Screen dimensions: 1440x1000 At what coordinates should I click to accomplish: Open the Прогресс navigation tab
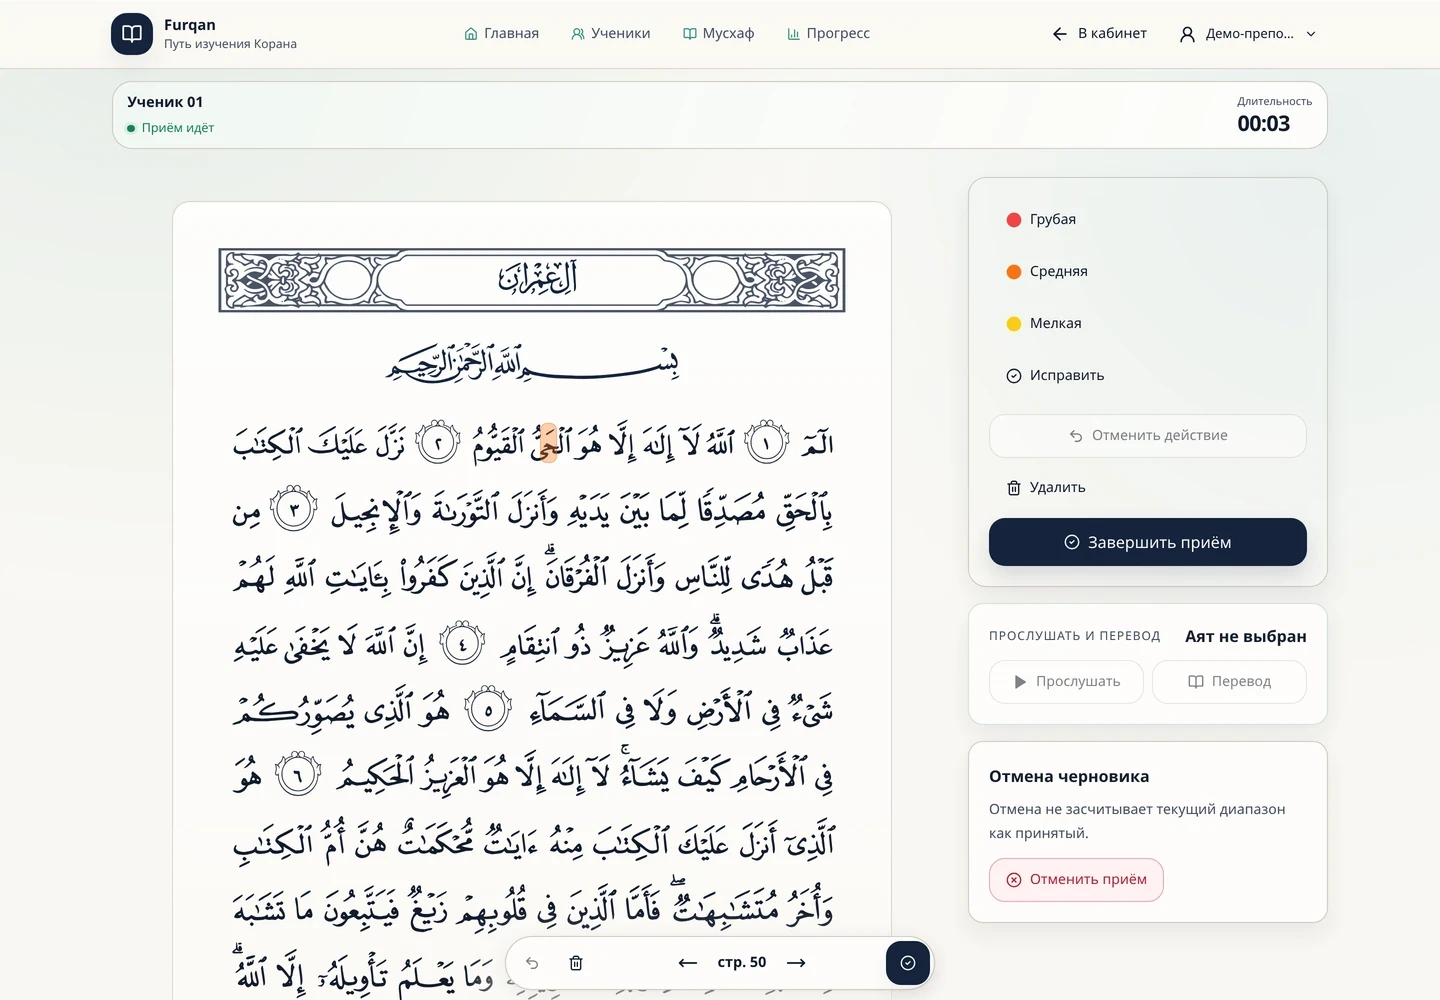coord(829,33)
